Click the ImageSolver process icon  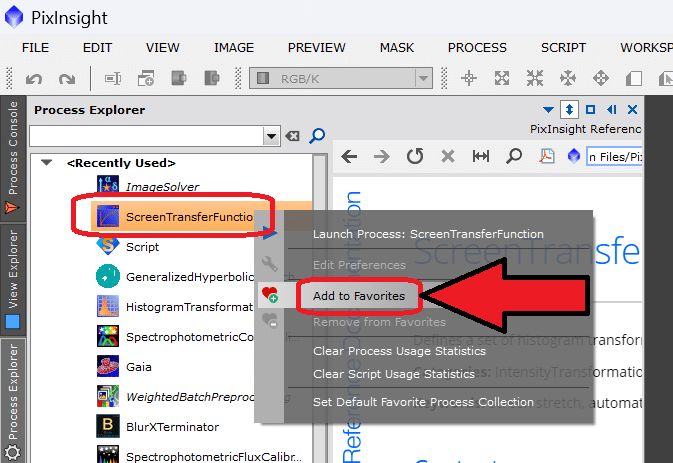108,185
